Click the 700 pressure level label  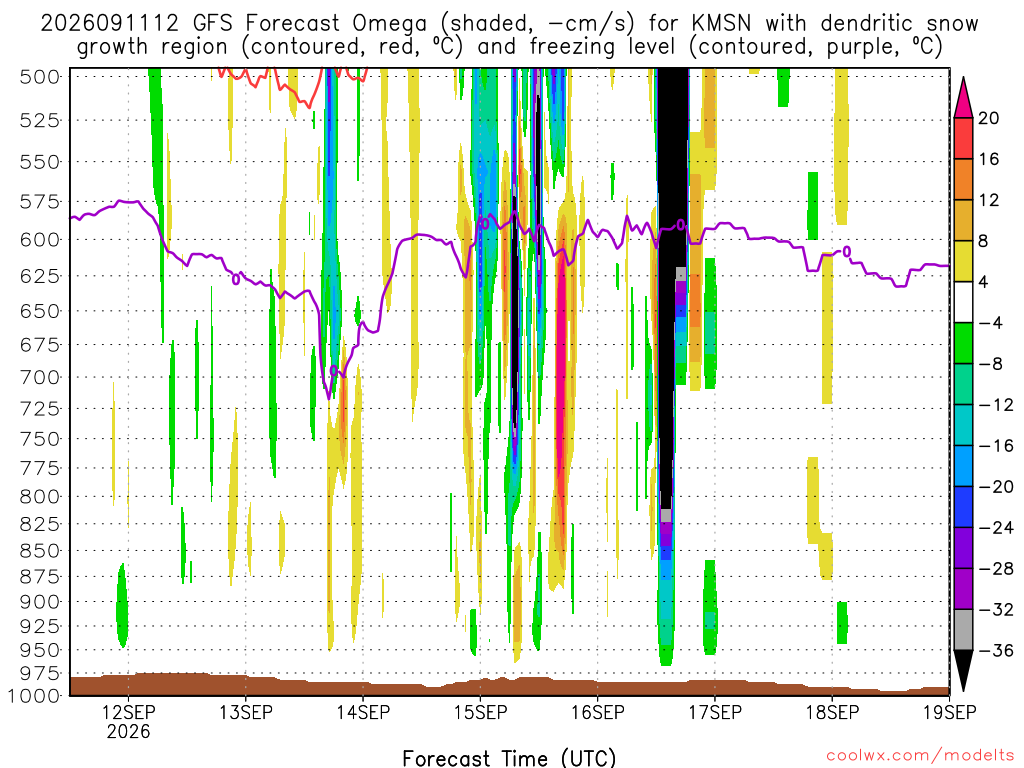coord(40,377)
